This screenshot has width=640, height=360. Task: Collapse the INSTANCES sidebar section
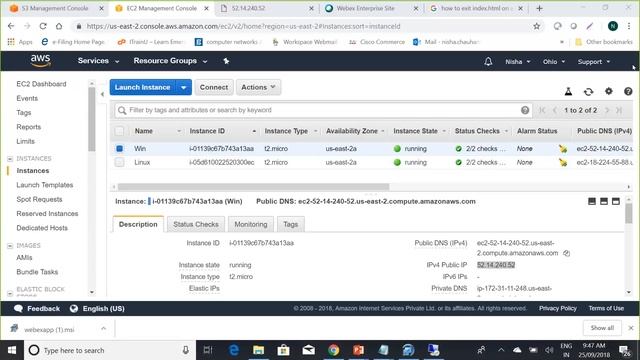(10, 159)
